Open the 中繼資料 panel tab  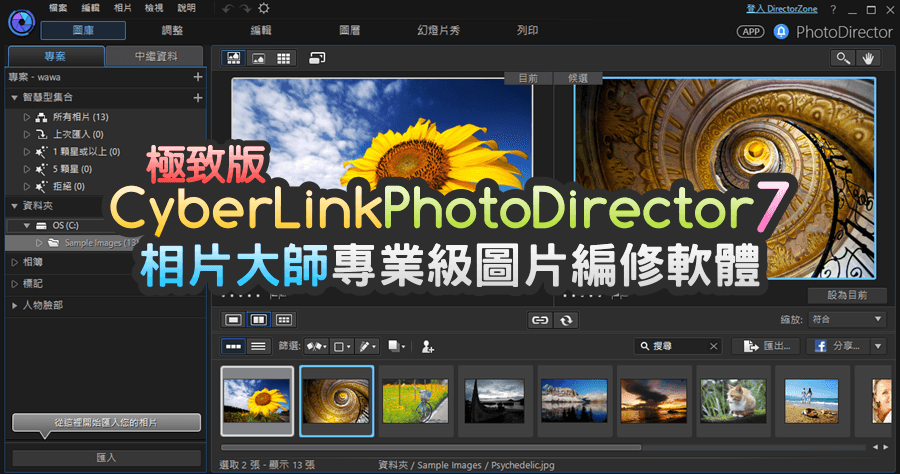click(155, 56)
